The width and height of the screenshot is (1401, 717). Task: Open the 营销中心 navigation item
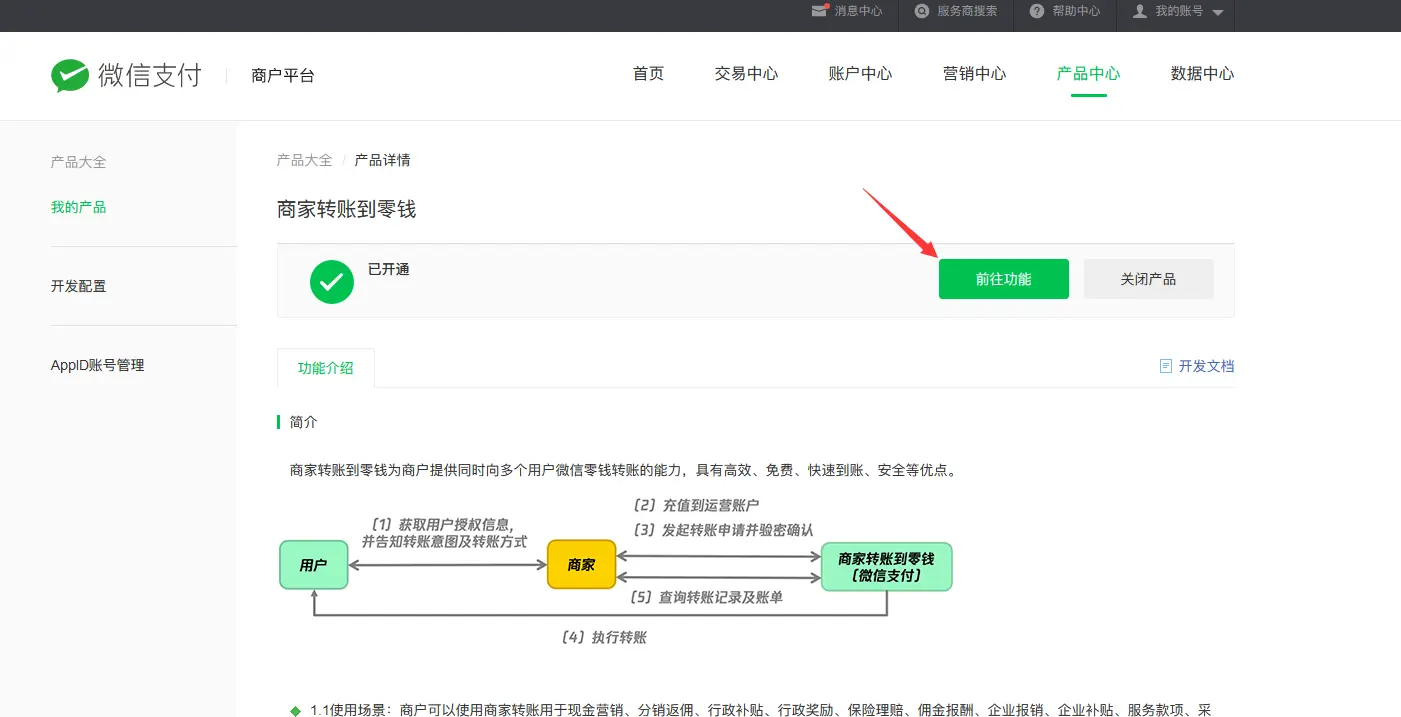pos(974,74)
